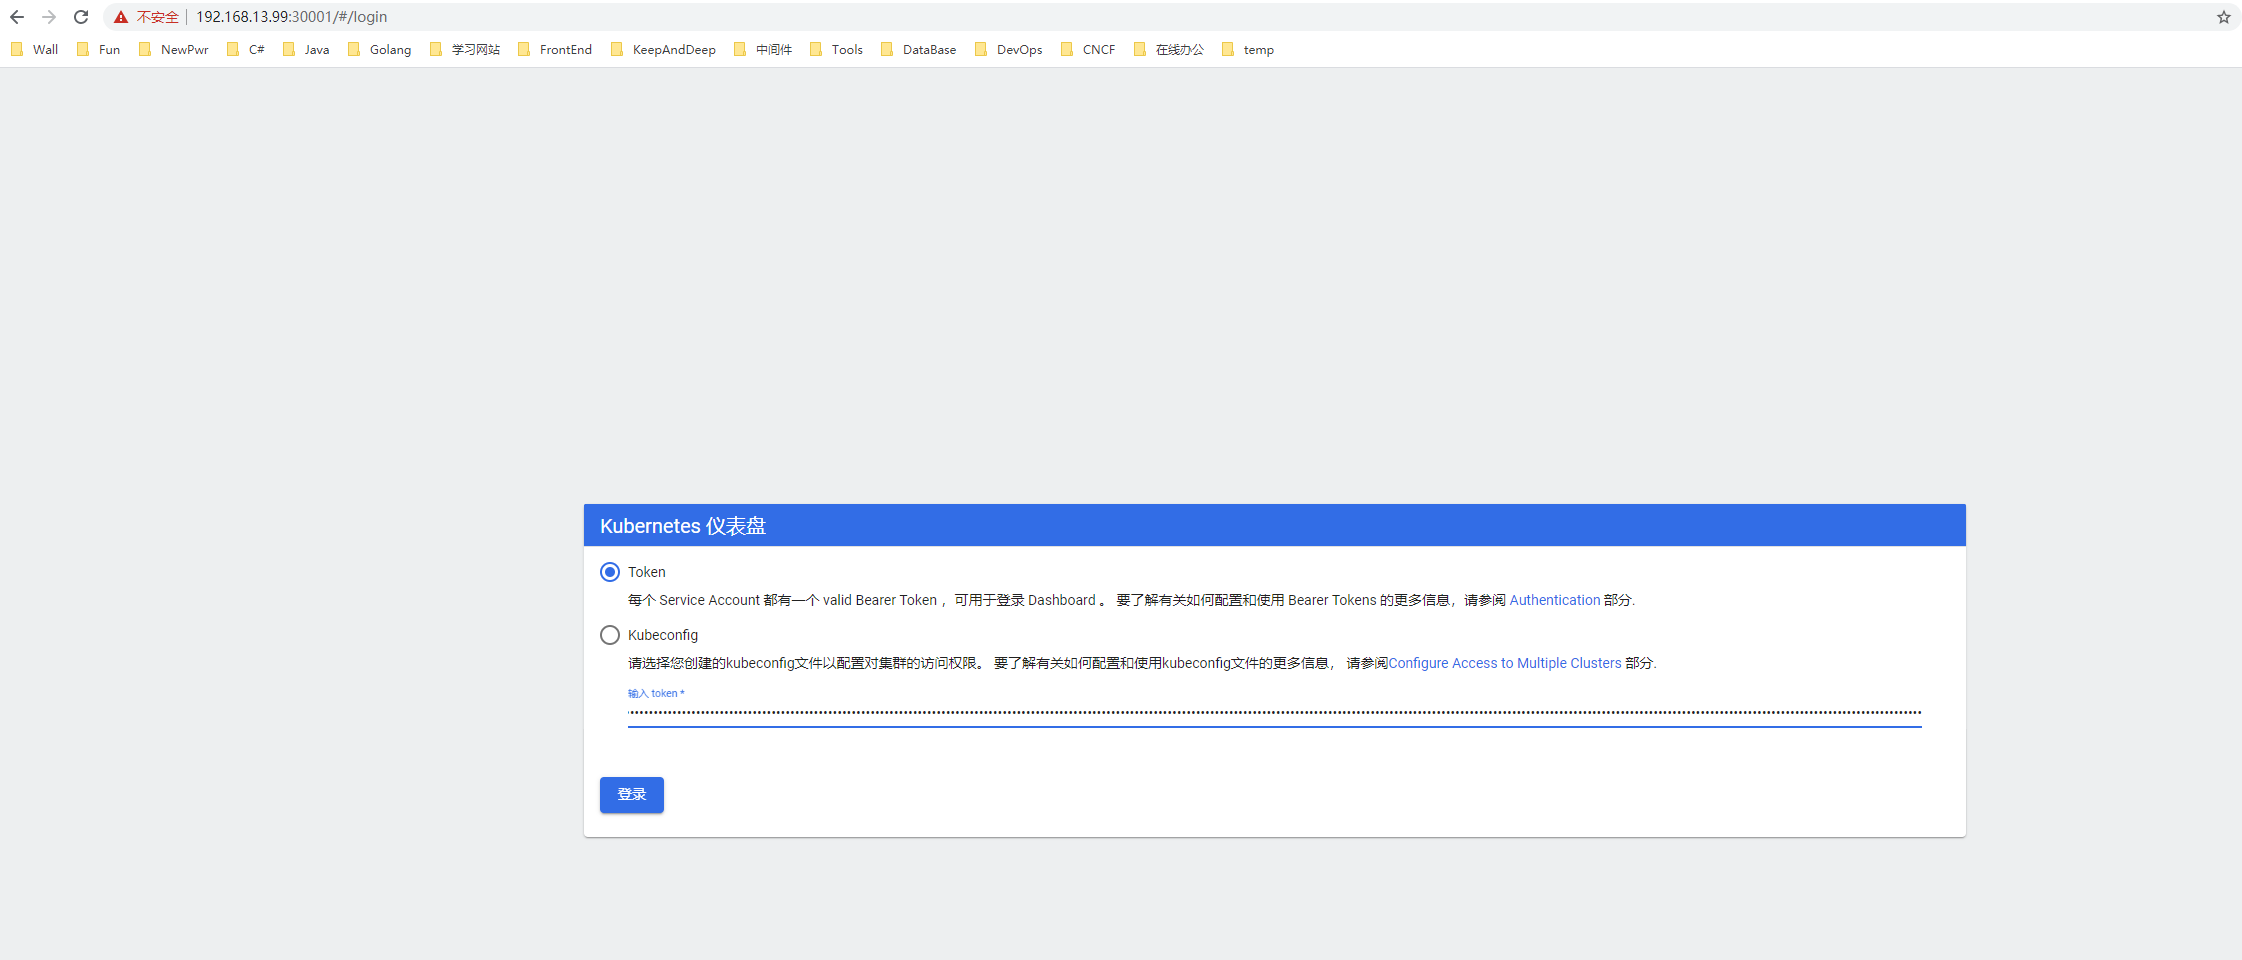This screenshot has width=2242, height=960.
Task: Open the Tools bookmark folder
Action: point(835,49)
